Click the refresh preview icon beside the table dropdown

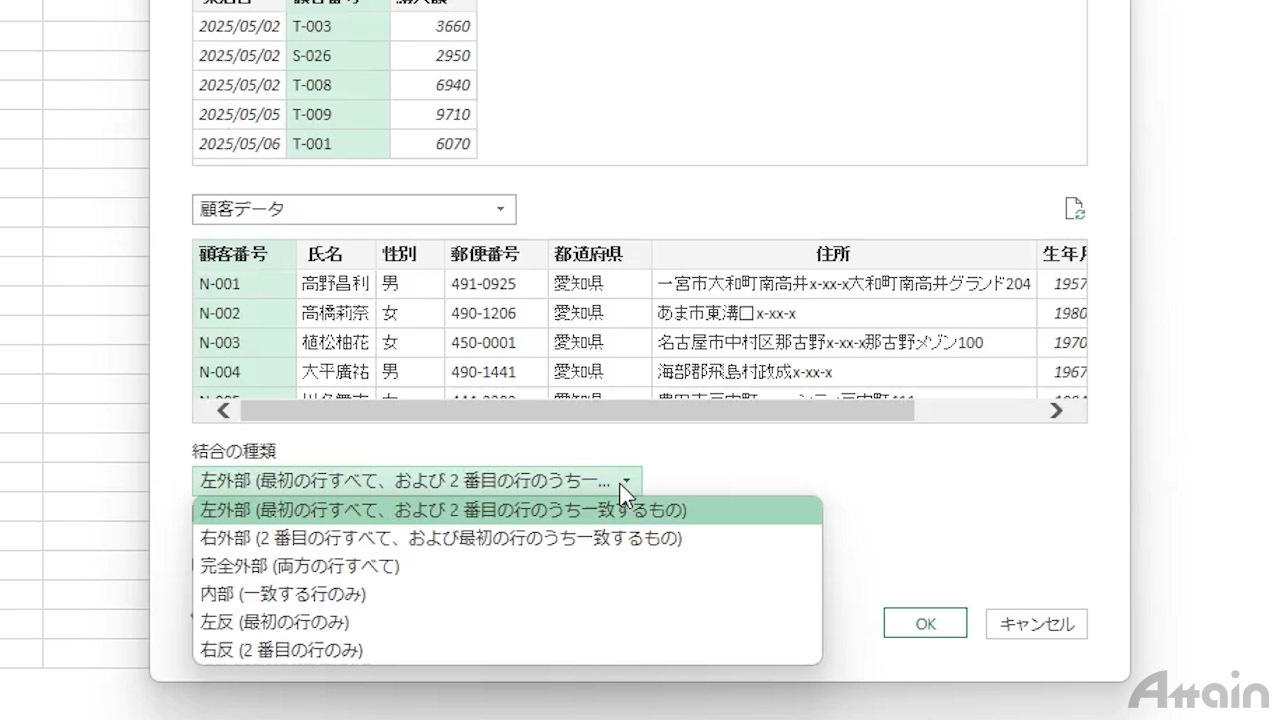pyautogui.click(x=1075, y=209)
